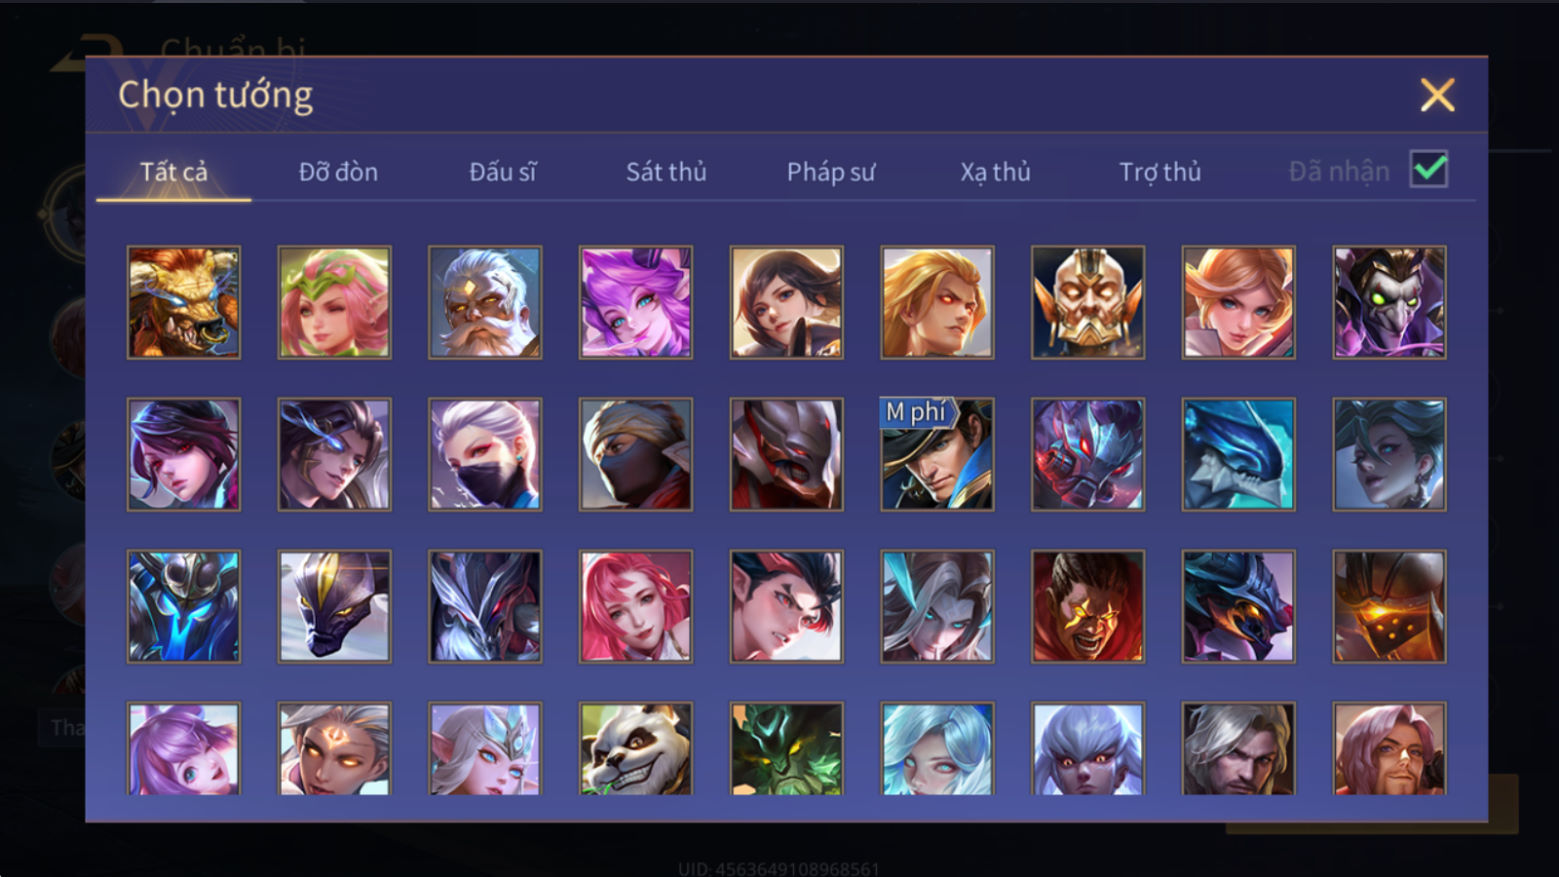Screen dimensions: 1559x877
Task: Choose the panda hero portrait
Action: [x=636, y=748]
